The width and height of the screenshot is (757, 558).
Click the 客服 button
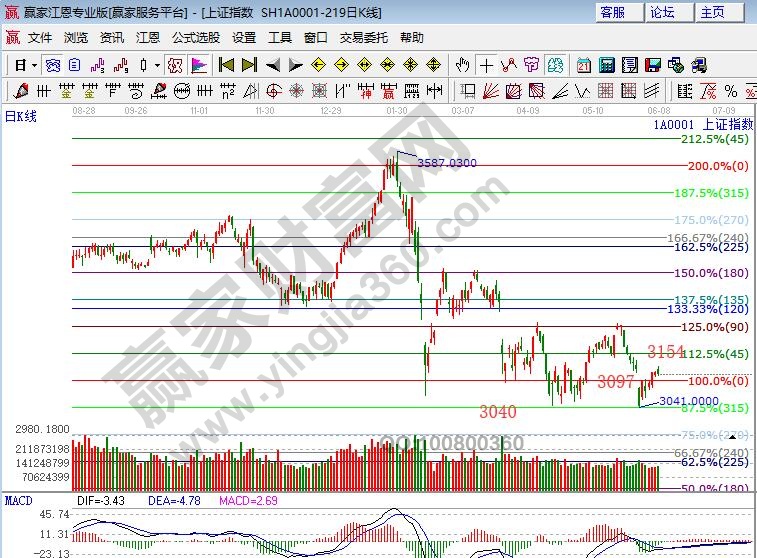(x=612, y=12)
